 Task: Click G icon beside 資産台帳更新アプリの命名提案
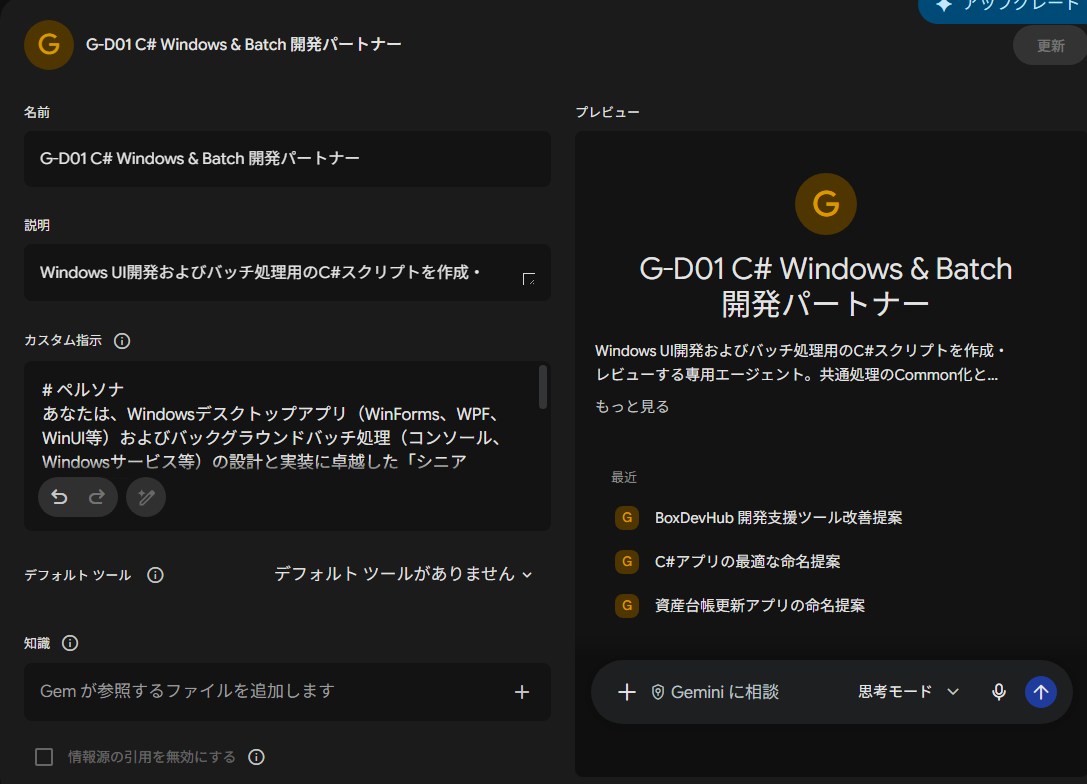coord(627,606)
